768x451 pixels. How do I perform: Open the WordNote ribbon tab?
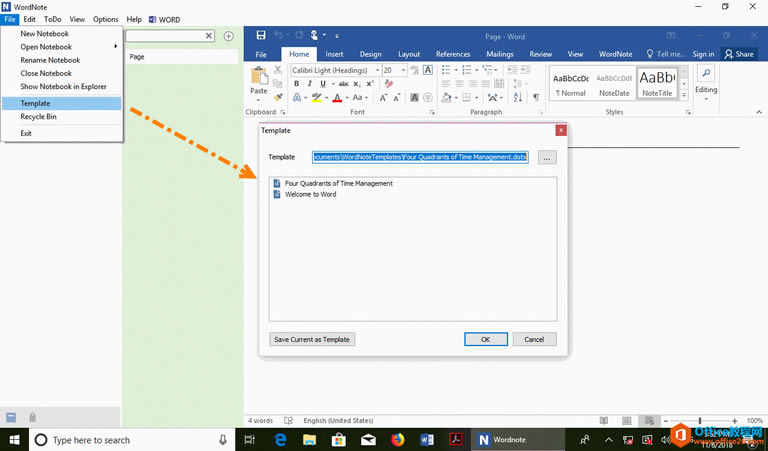pos(615,54)
